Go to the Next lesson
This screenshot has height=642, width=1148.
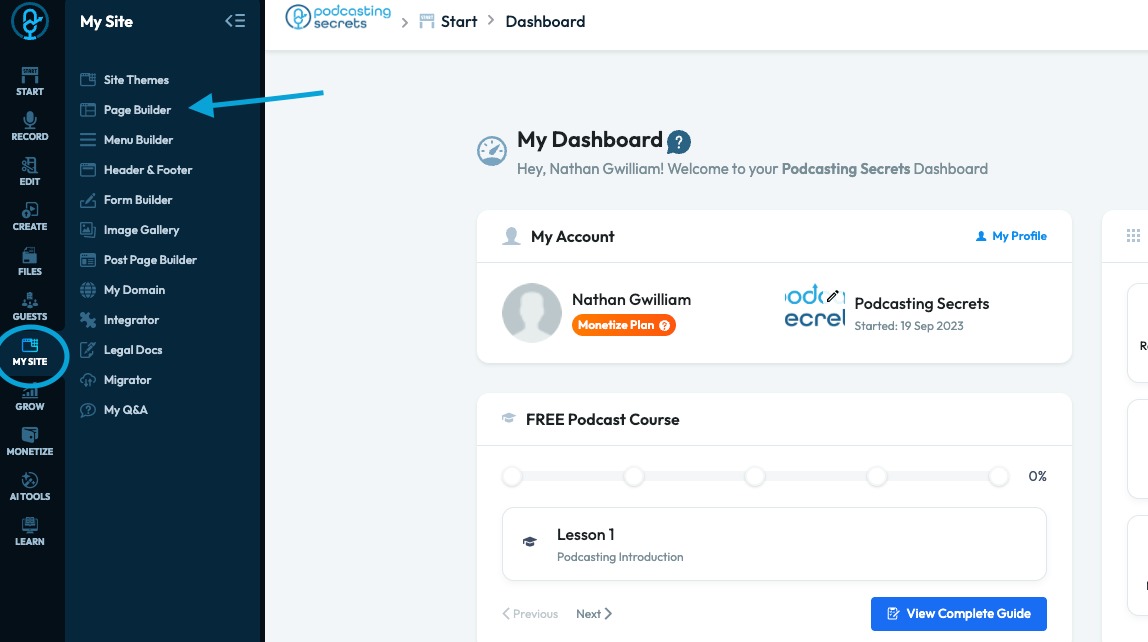[x=594, y=613]
